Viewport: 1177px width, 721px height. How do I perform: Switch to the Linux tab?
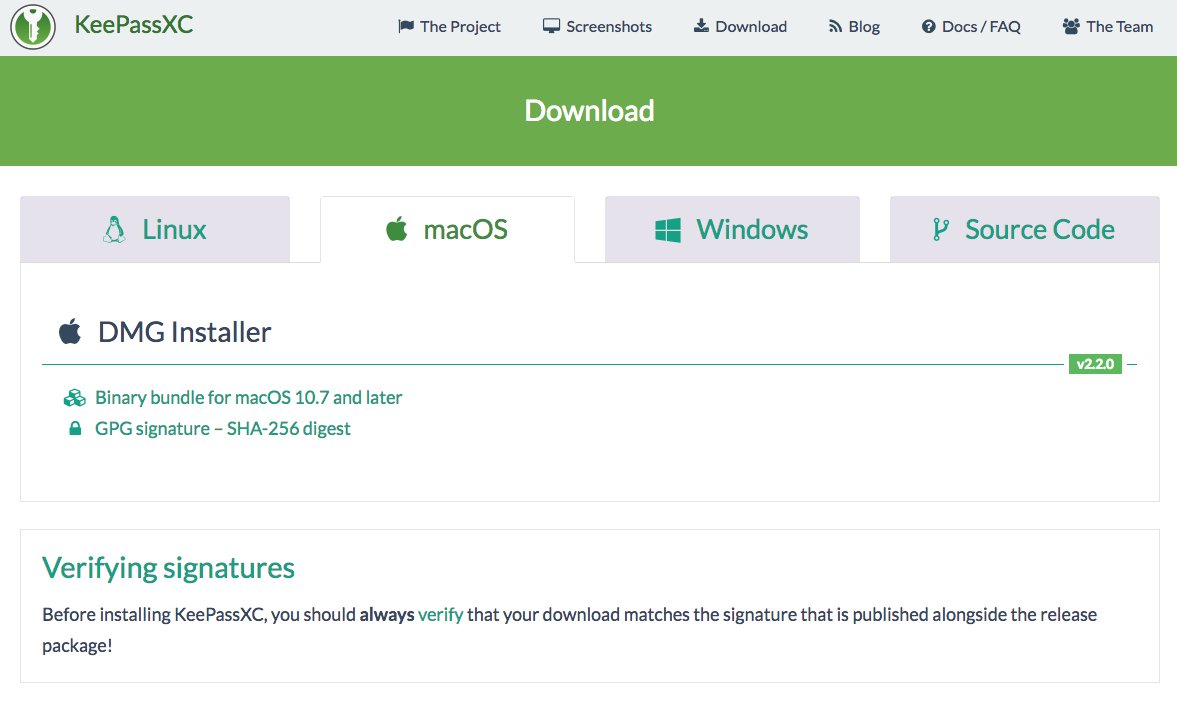point(155,230)
